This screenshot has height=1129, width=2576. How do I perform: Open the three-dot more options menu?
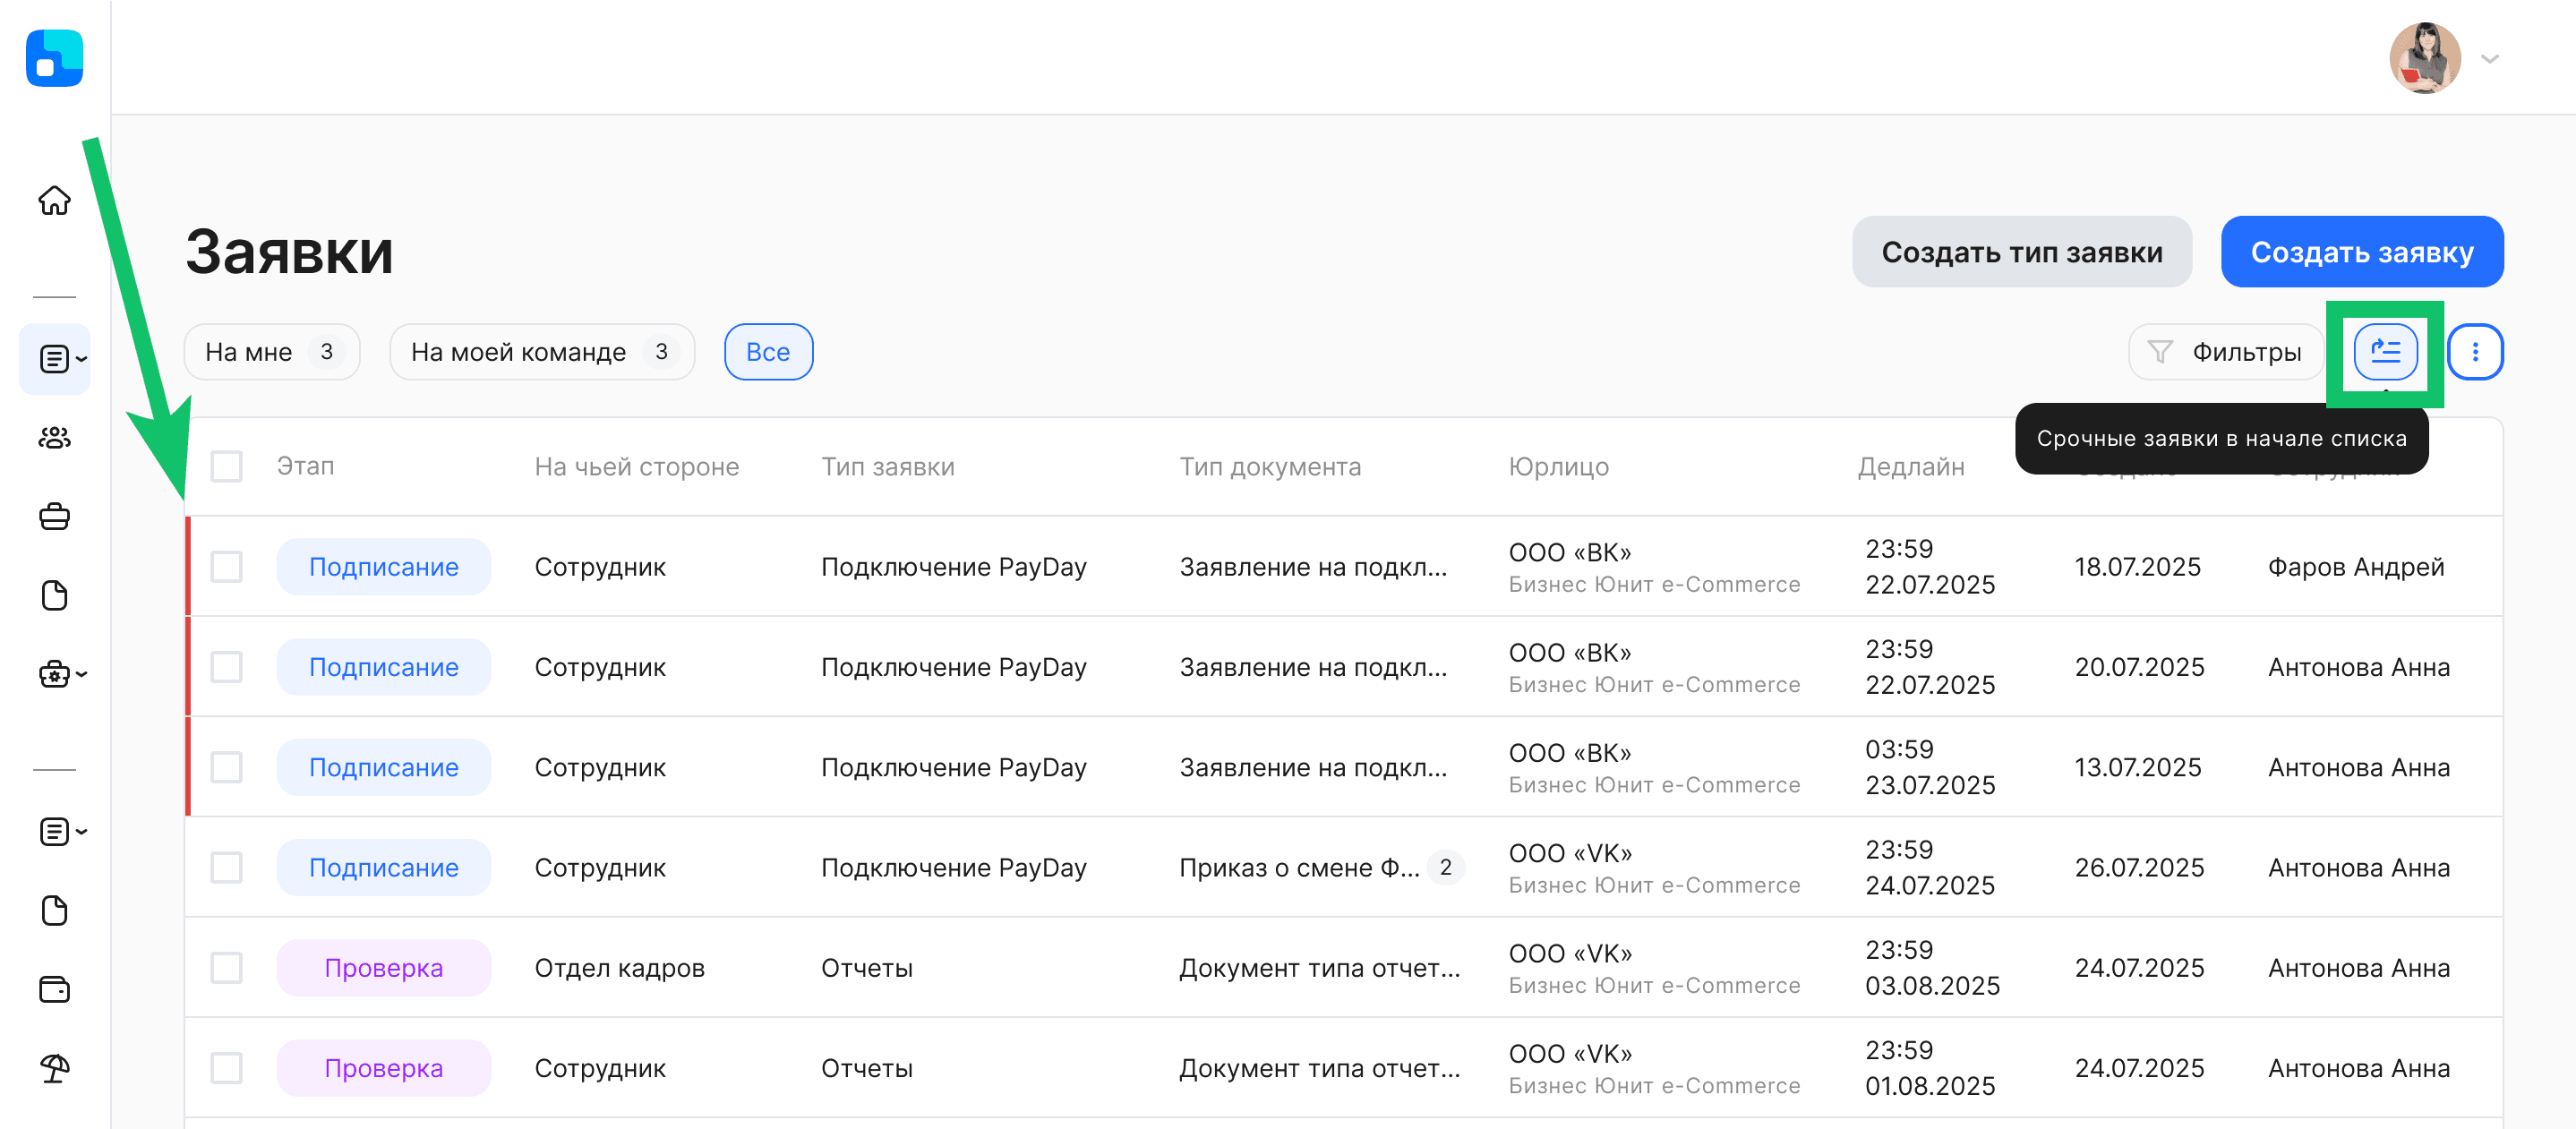2474,352
